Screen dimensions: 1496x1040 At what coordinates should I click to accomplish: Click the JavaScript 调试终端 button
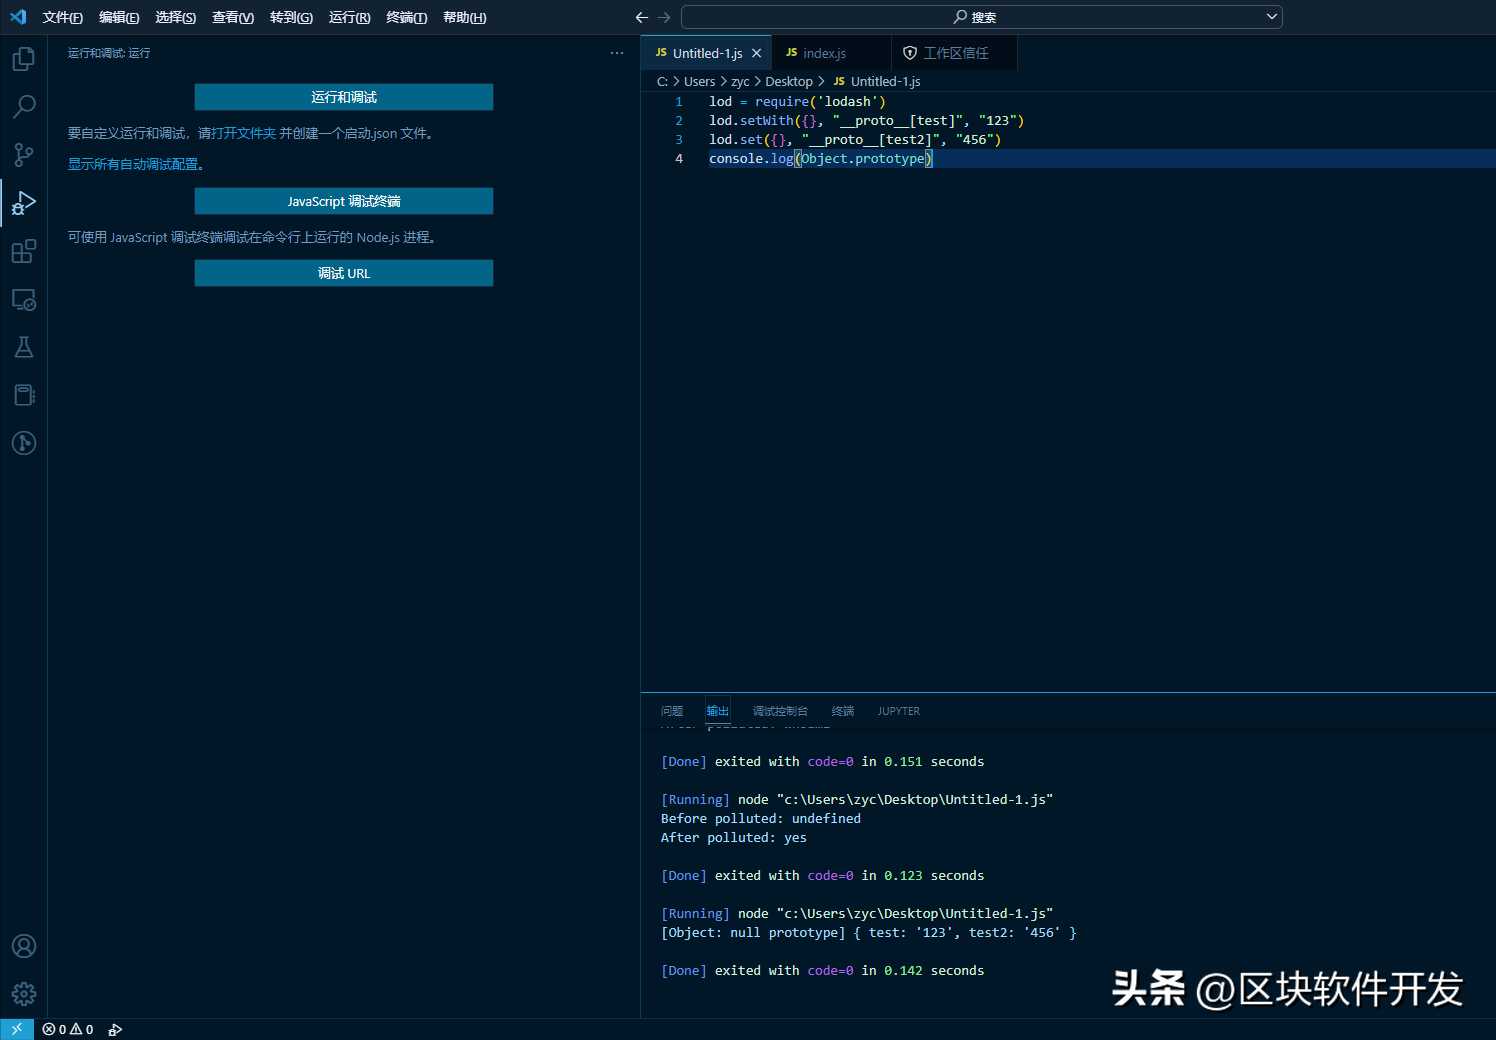[x=343, y=201]
